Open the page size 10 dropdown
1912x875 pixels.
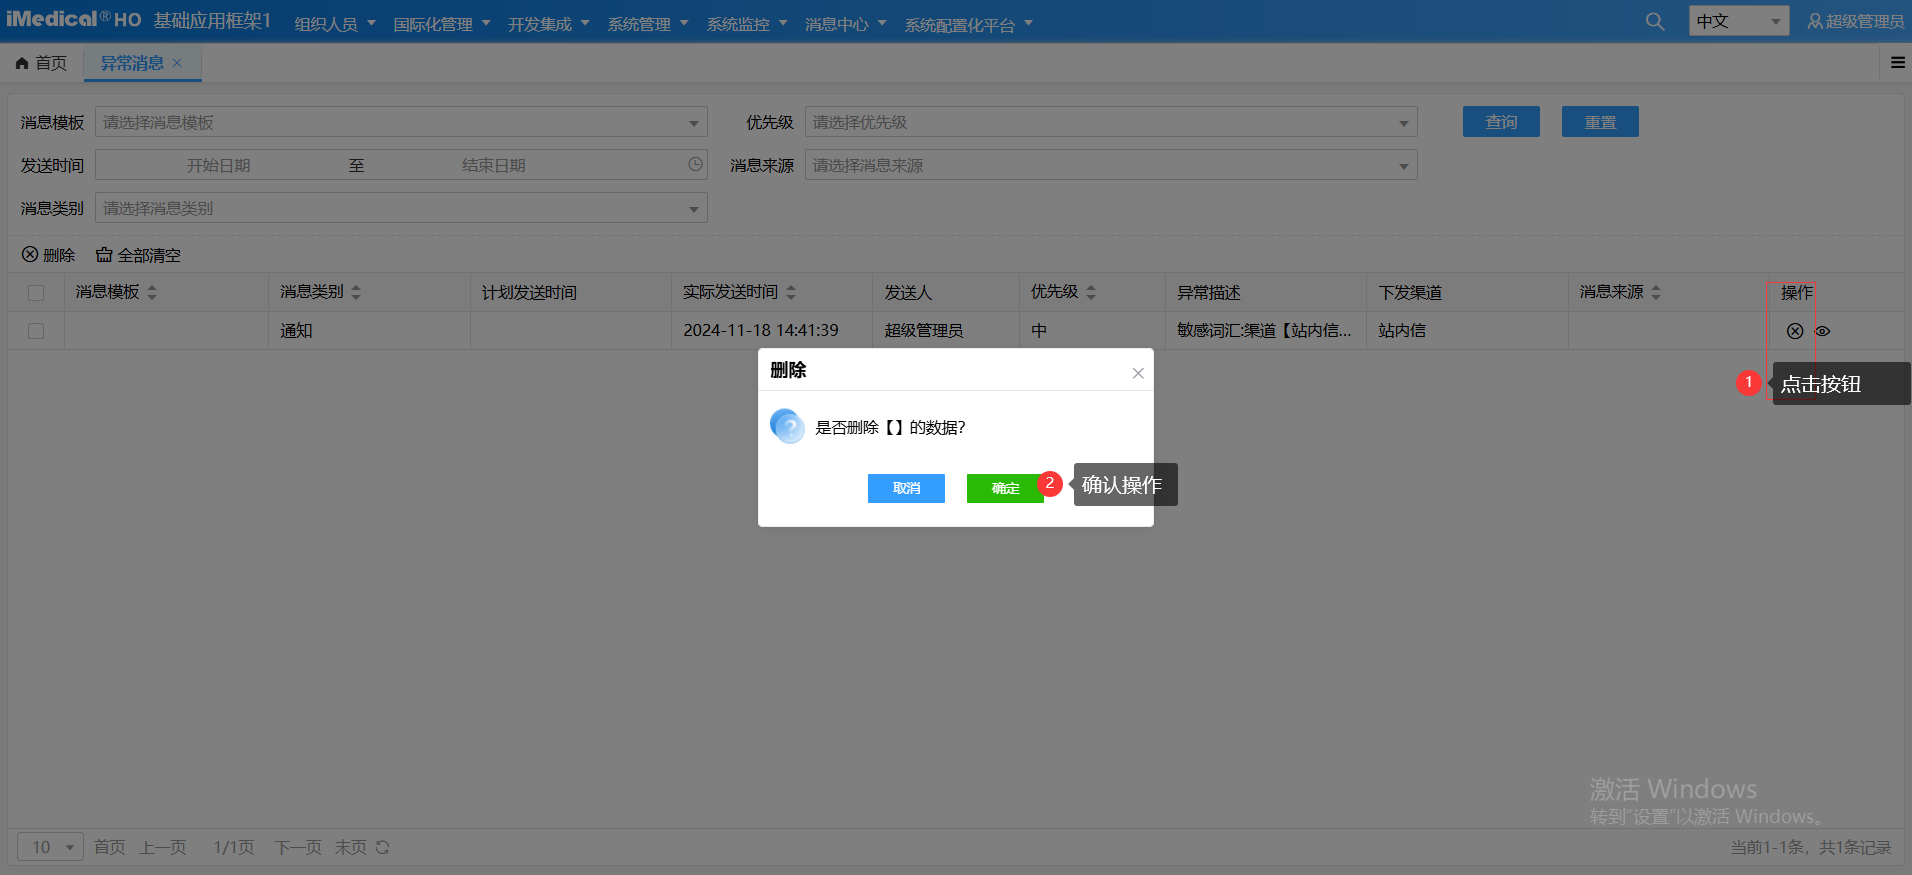click(51, 848)
